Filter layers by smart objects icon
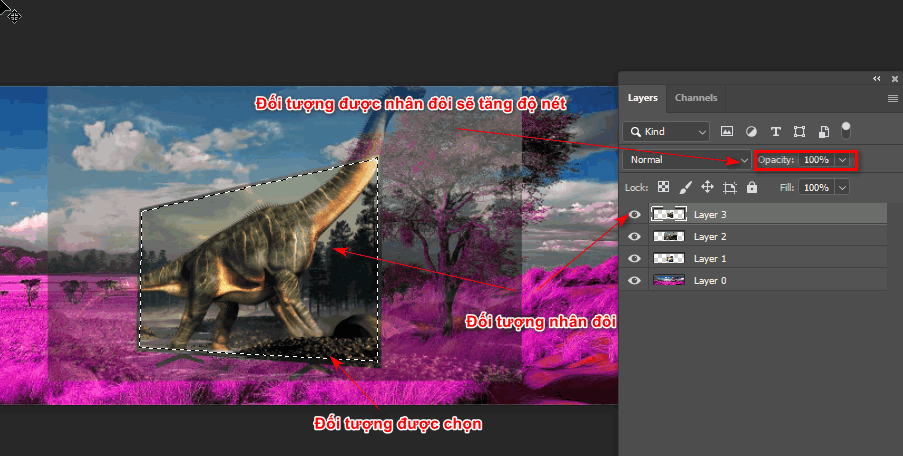 (x=824, y=131)
